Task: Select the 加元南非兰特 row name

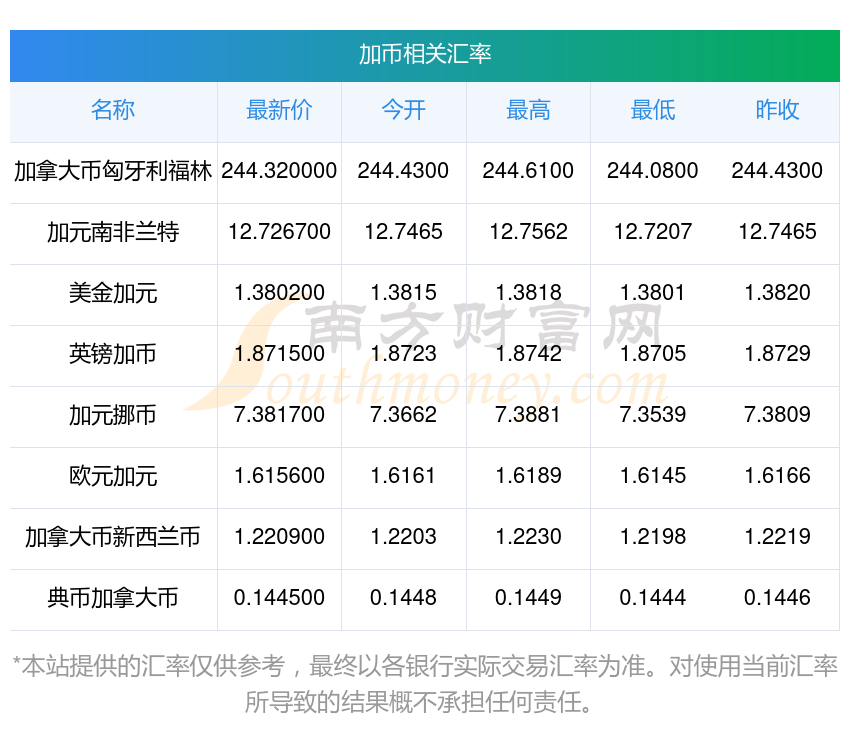Action: (113, 232)
